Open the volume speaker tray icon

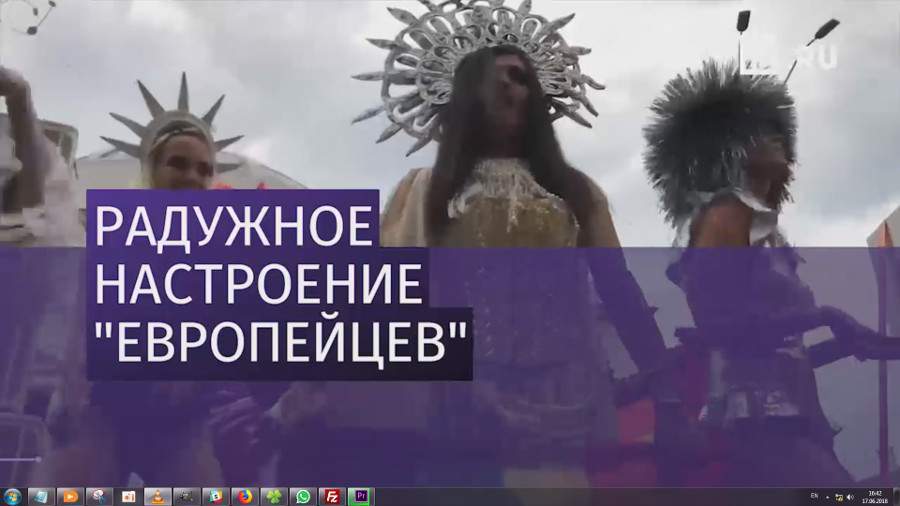coord(850,497)
